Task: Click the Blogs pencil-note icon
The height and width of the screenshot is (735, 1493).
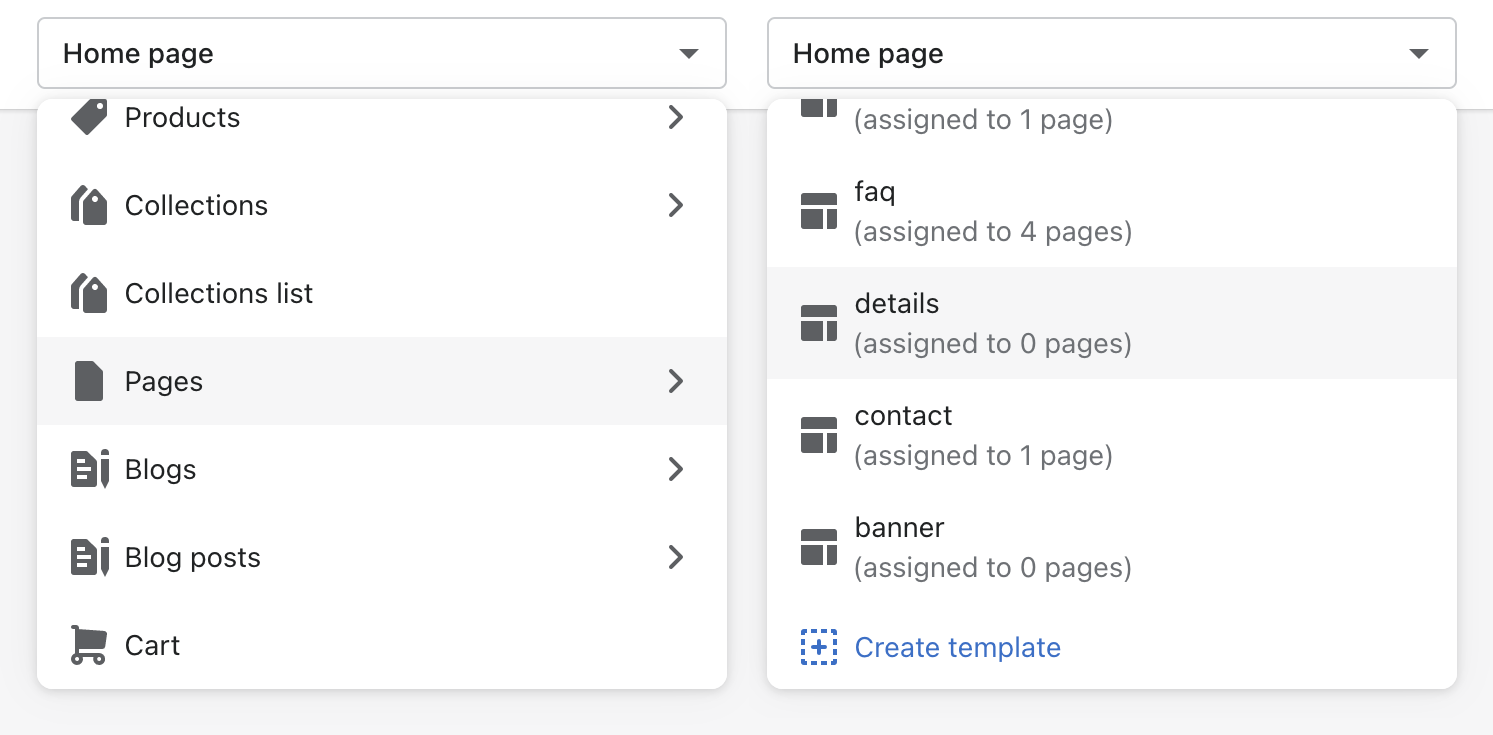Action: pyautogui.click(x=89, y=470)
